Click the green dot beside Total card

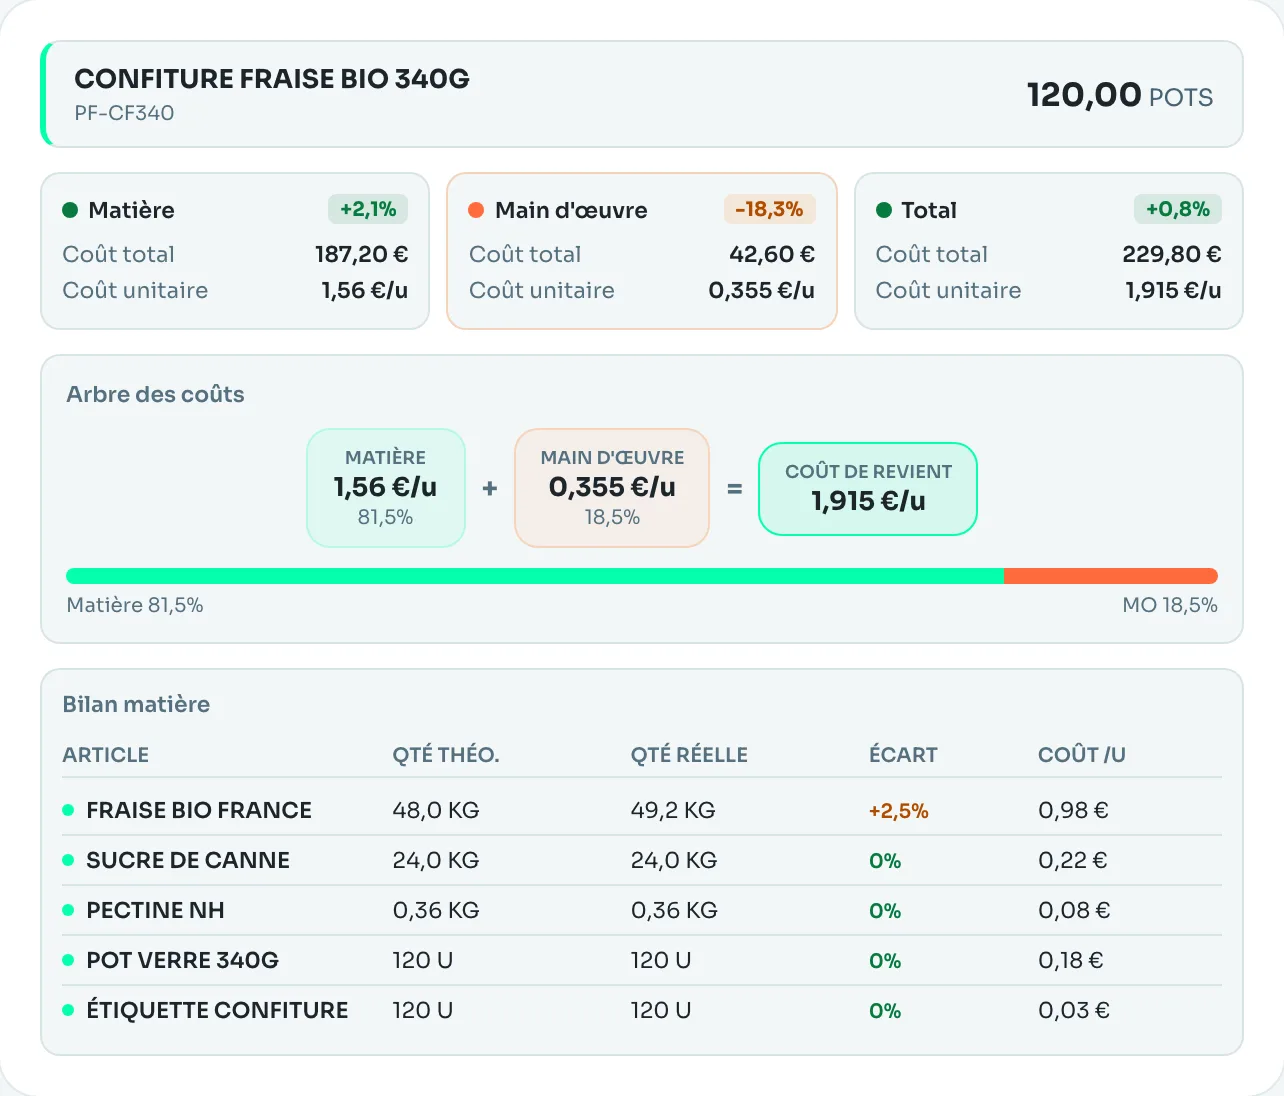click(884, 210)
